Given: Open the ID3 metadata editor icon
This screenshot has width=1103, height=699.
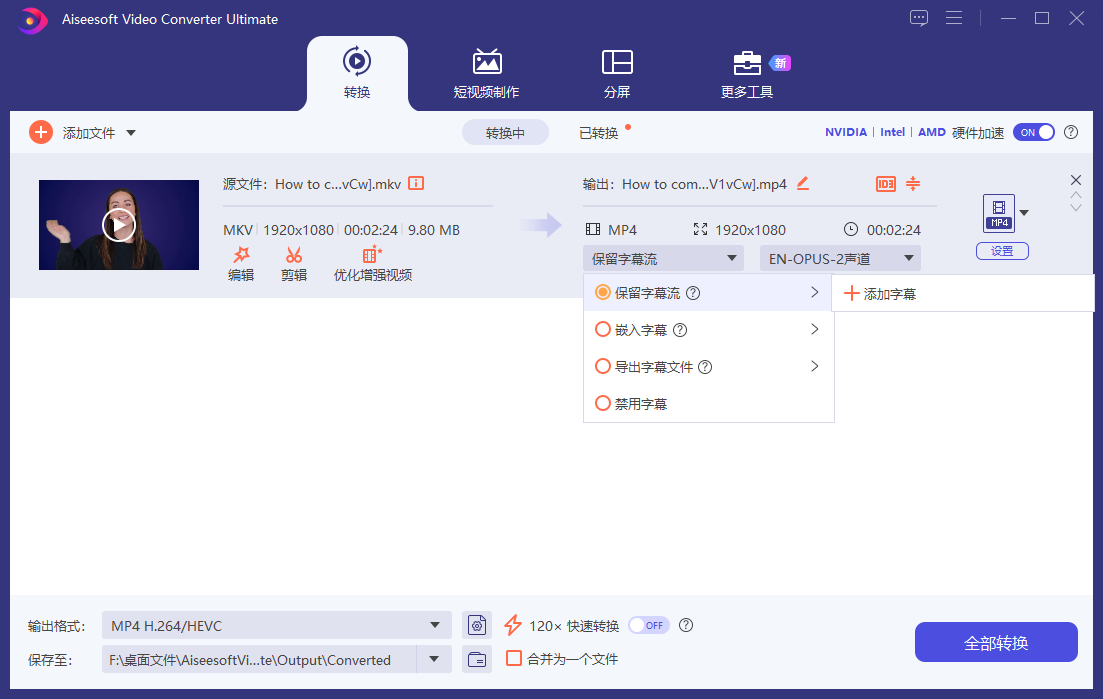Looking at the screenshot, I should (x=886, y=184).
